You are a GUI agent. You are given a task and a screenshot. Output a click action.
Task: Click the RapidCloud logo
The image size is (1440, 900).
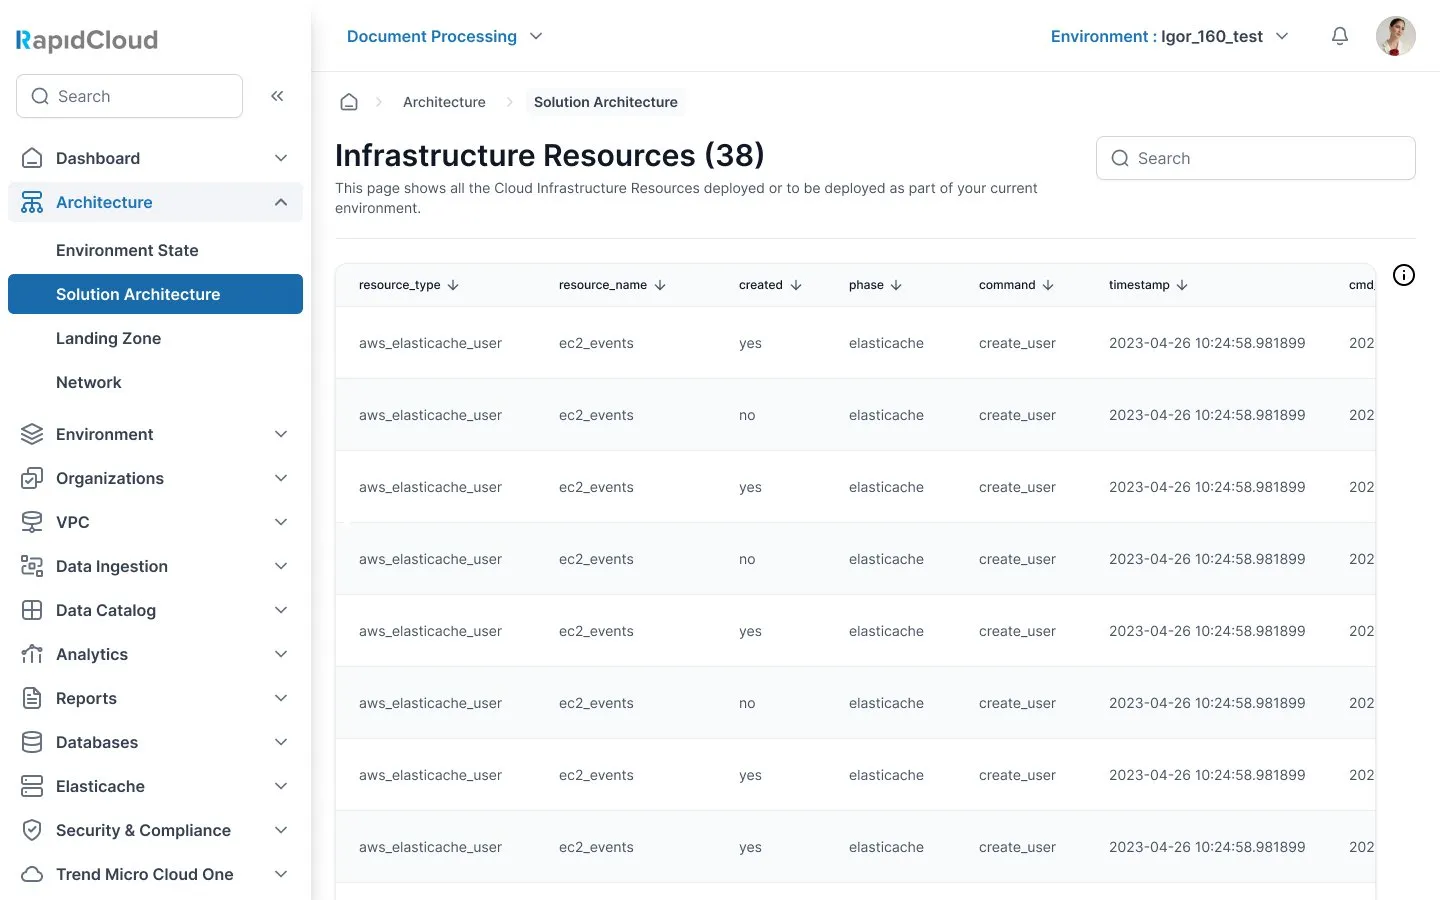[87, 40]
